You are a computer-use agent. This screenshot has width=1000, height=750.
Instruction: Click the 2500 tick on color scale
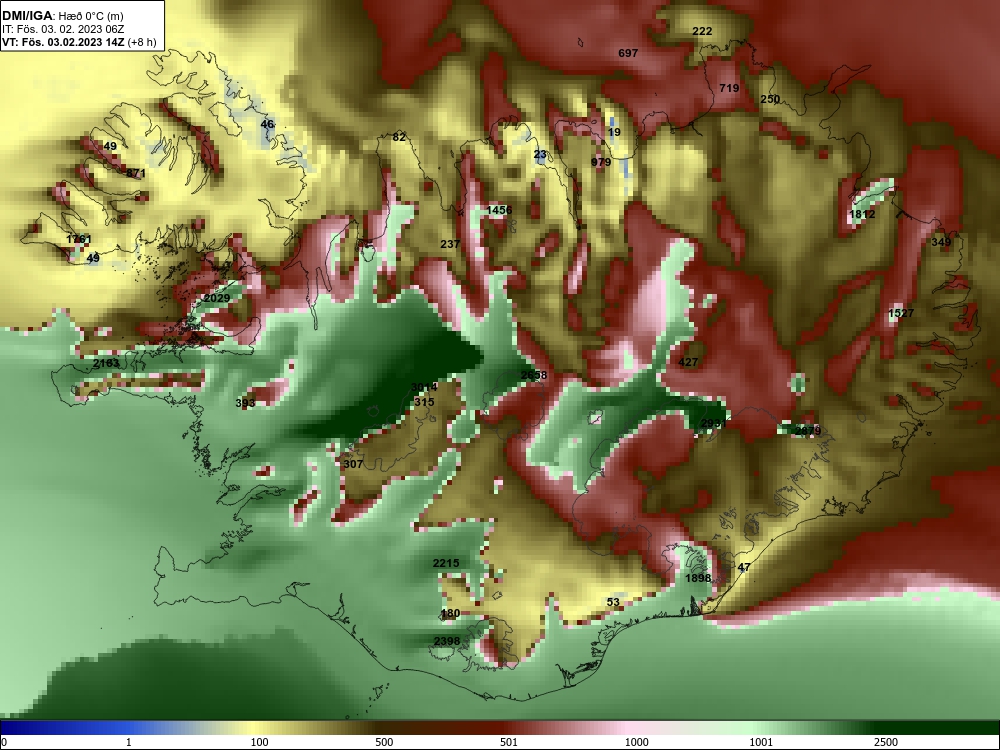click(886, 742)
